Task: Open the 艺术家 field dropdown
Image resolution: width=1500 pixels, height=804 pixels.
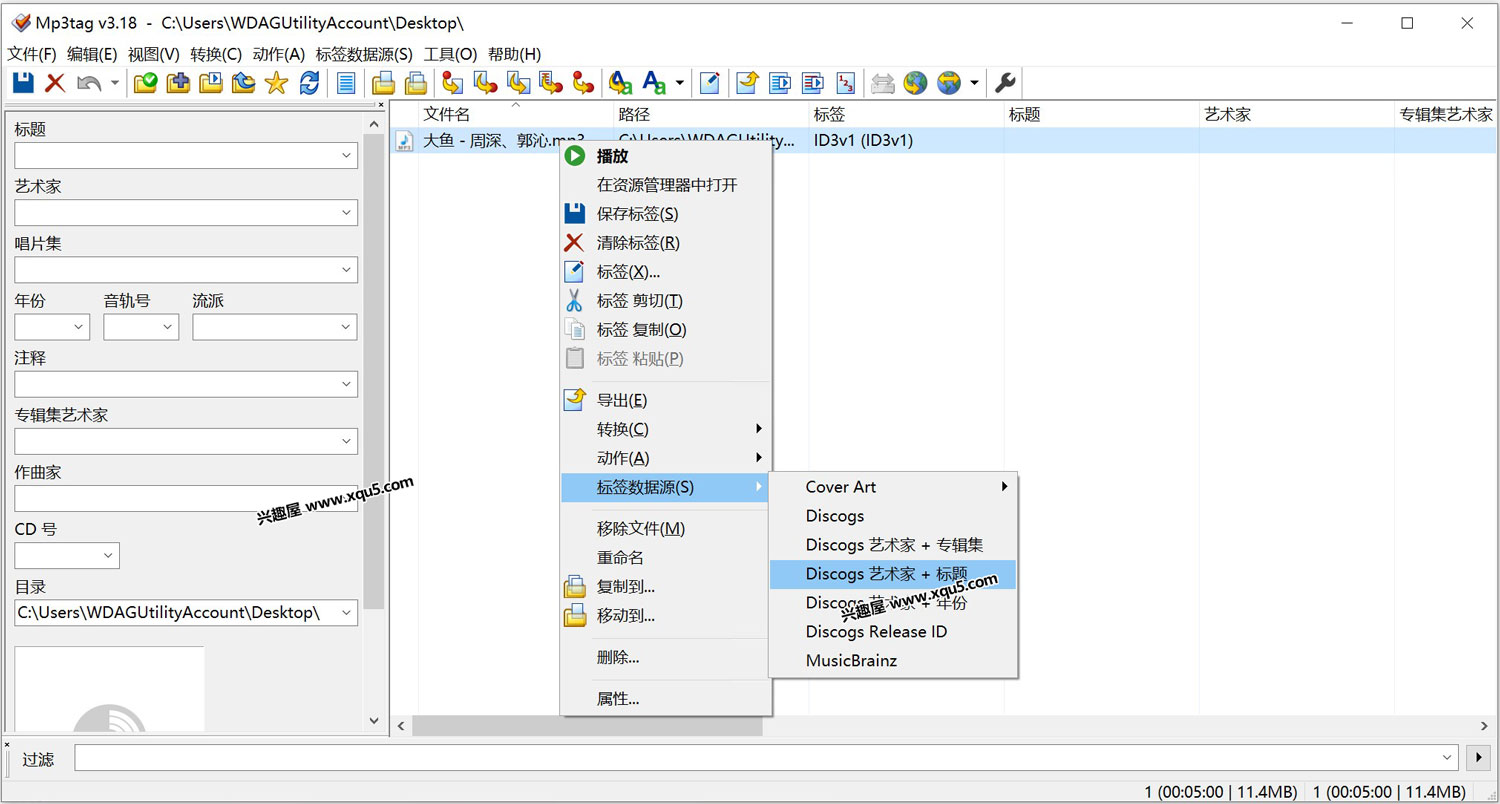Action: pos(346,213)
